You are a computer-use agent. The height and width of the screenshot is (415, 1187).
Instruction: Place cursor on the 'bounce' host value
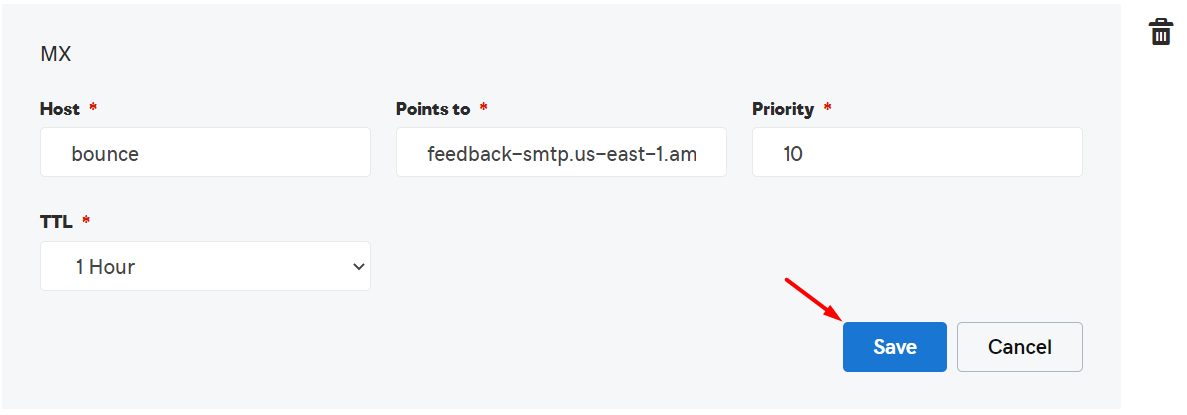click(x=105, y=154)
